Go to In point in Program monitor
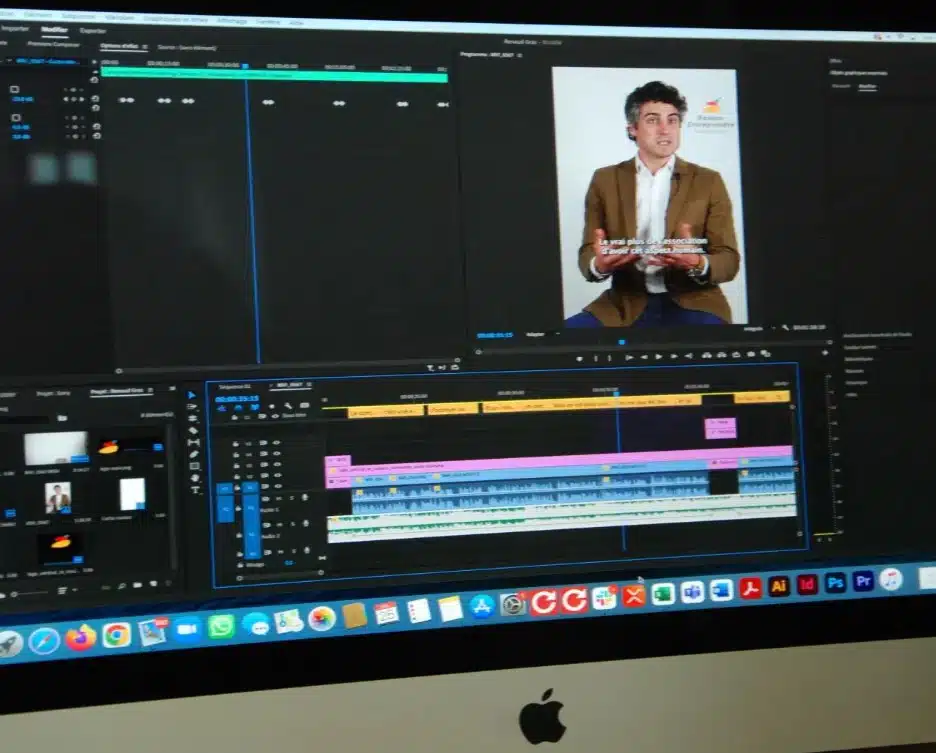Screen dimensions: 936x753 pyautogui.click(x=629, y=357)
